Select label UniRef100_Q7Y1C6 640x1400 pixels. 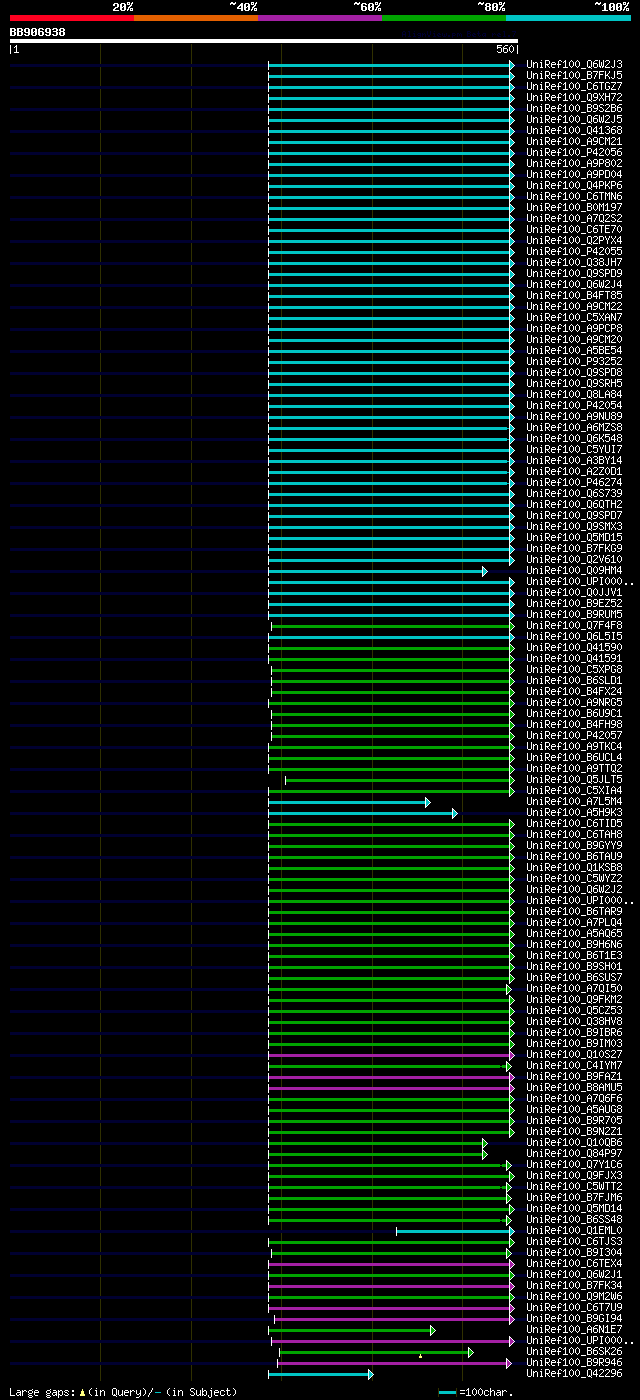(x=574, y=1165)
